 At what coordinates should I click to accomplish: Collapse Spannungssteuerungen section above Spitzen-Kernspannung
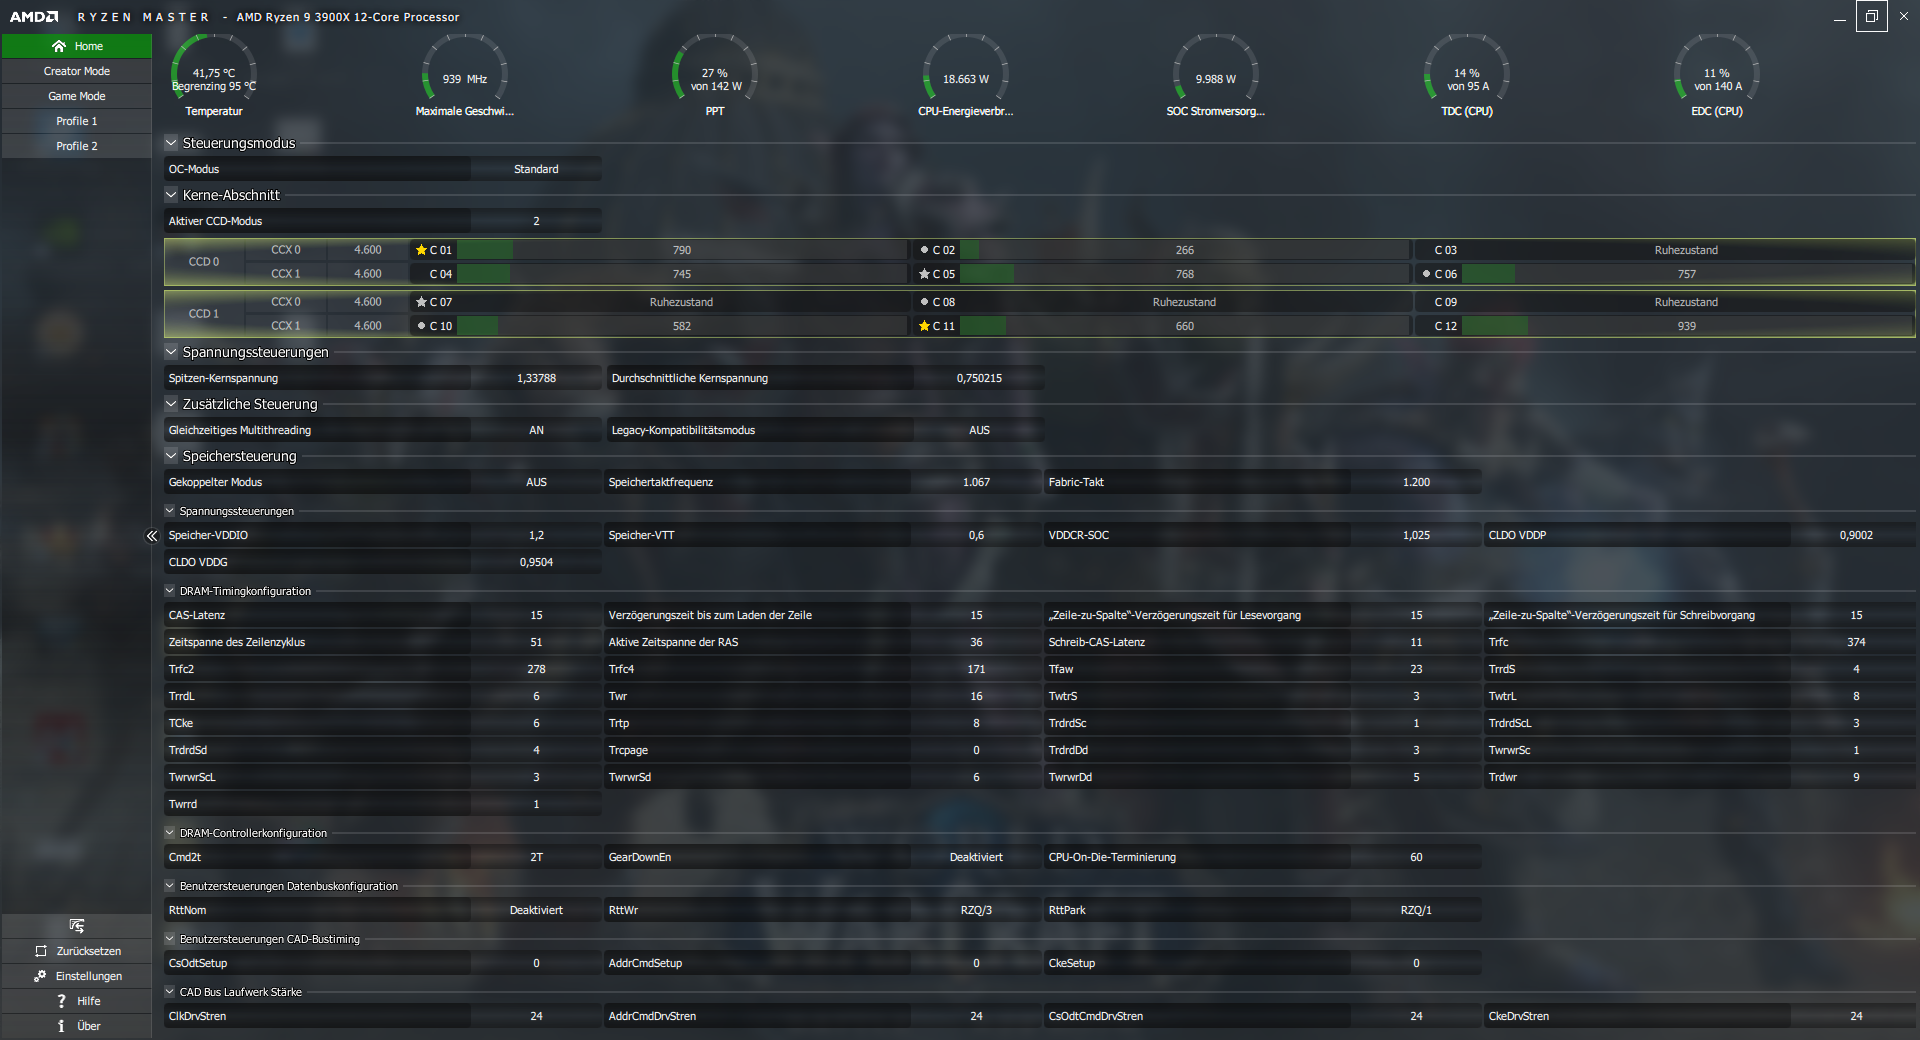pyautogui.click(x=171, y=352)
